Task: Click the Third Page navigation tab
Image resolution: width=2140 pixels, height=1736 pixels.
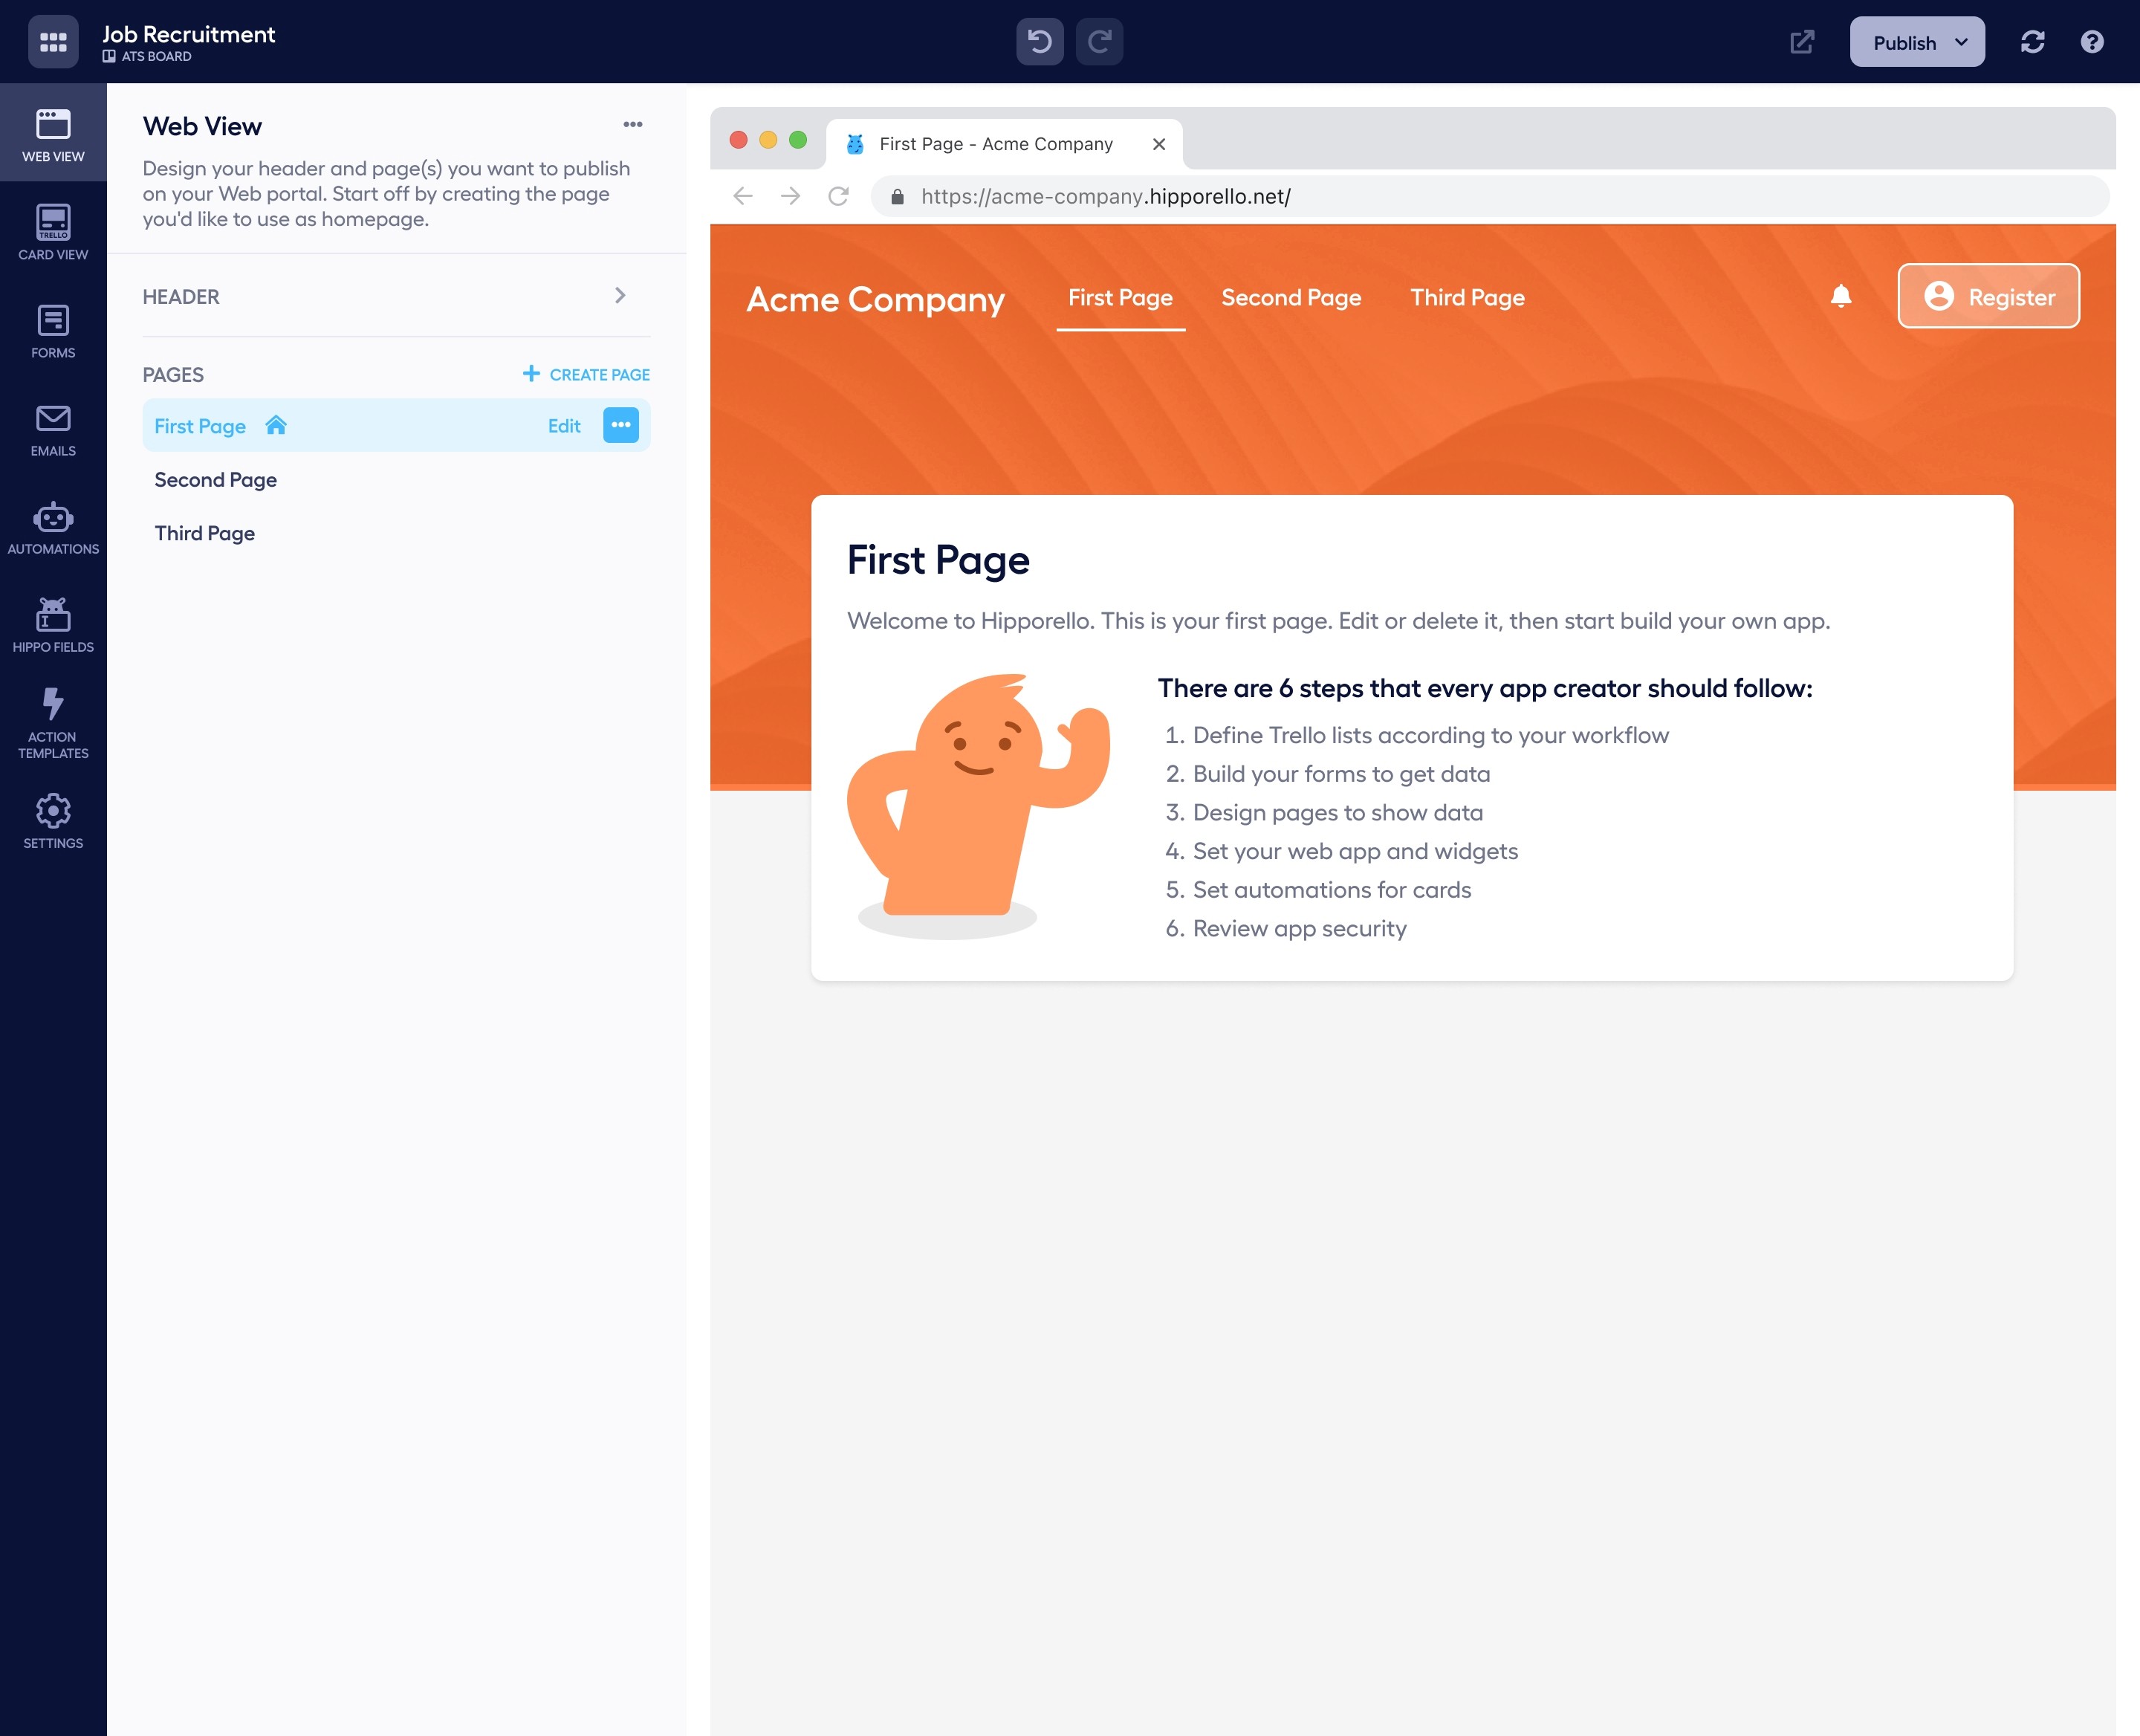Action: 1467,296
